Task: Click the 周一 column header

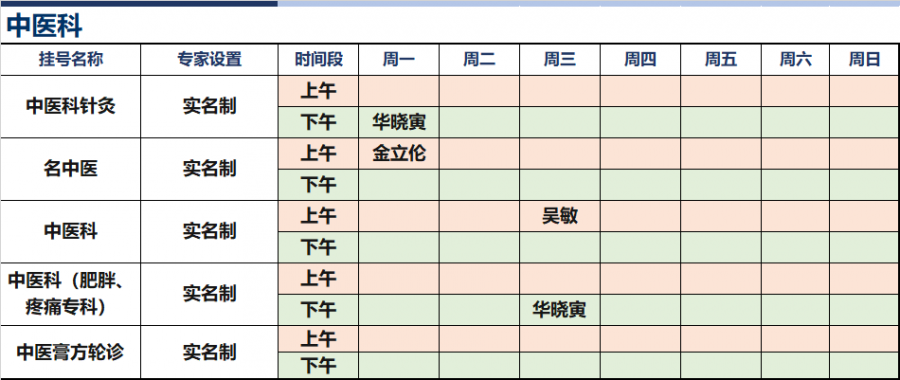Action: pos(399,59)
